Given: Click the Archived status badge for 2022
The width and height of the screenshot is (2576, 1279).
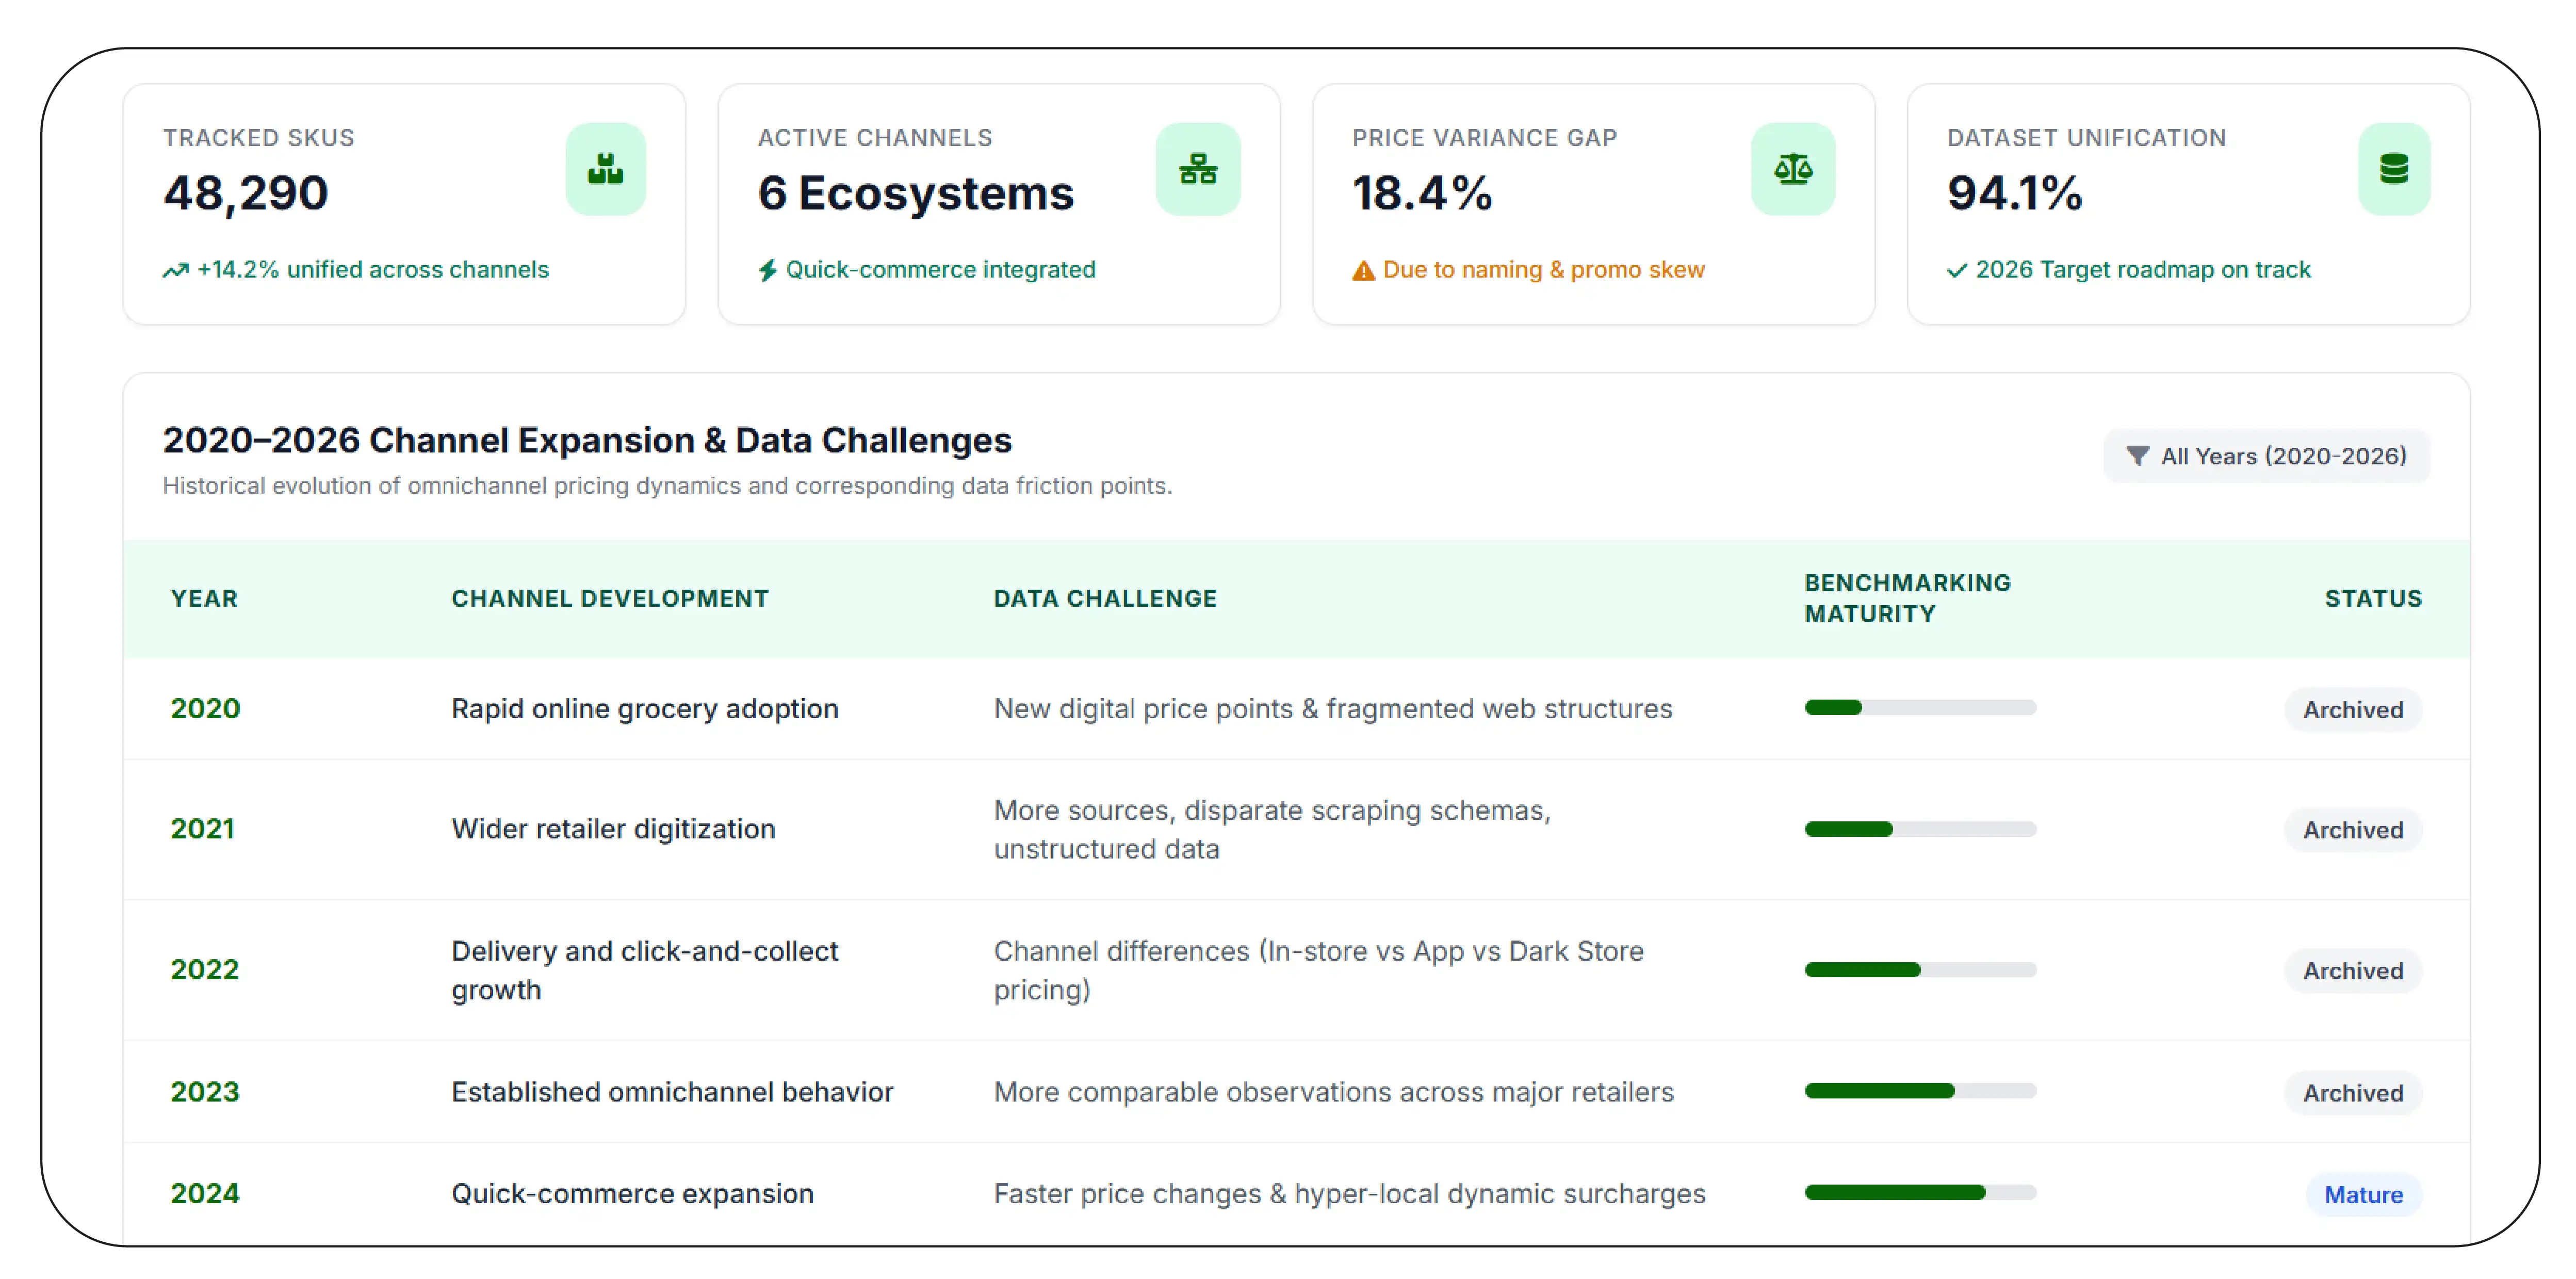Looking at the screenshot, I should (2353, 971).
